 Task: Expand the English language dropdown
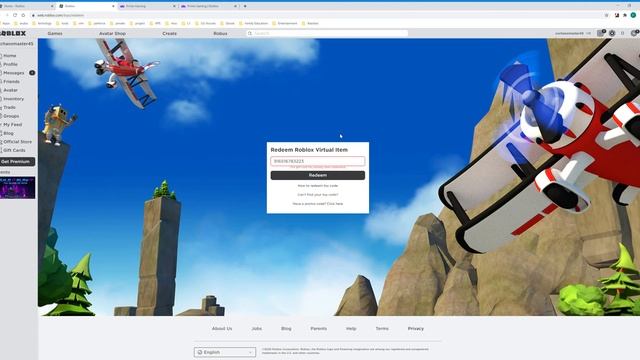click(x=225, y=352)
